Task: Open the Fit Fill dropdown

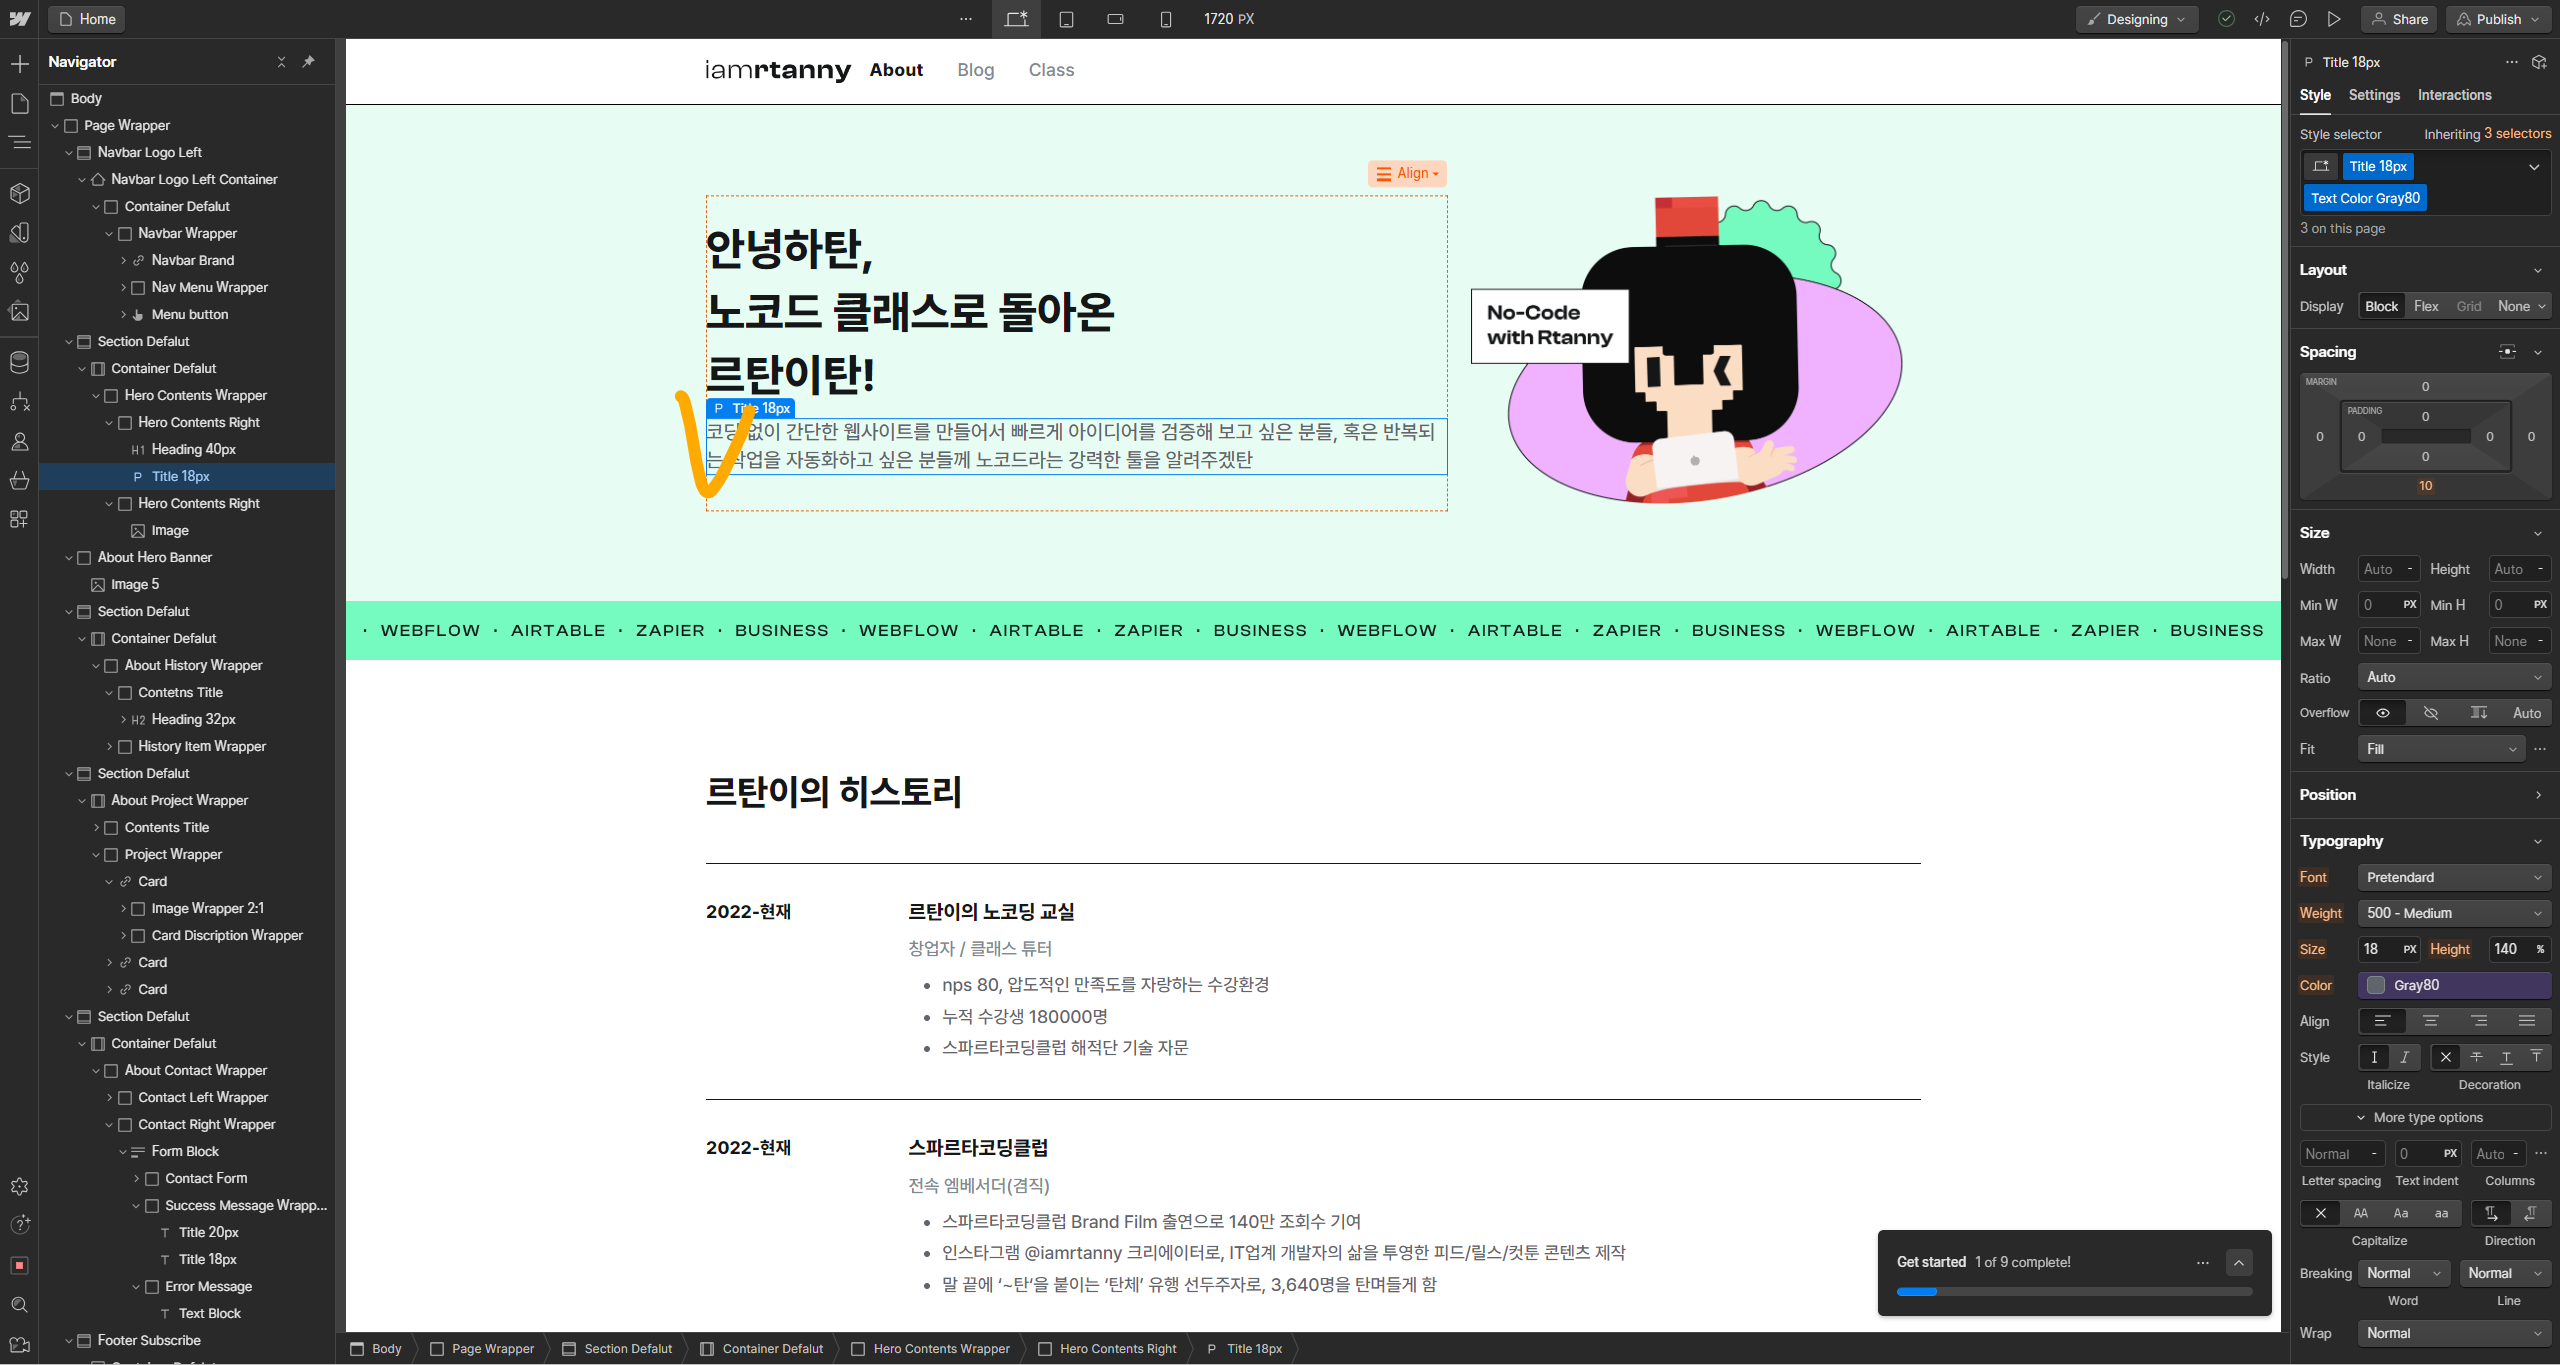Action: point(2442,749)
